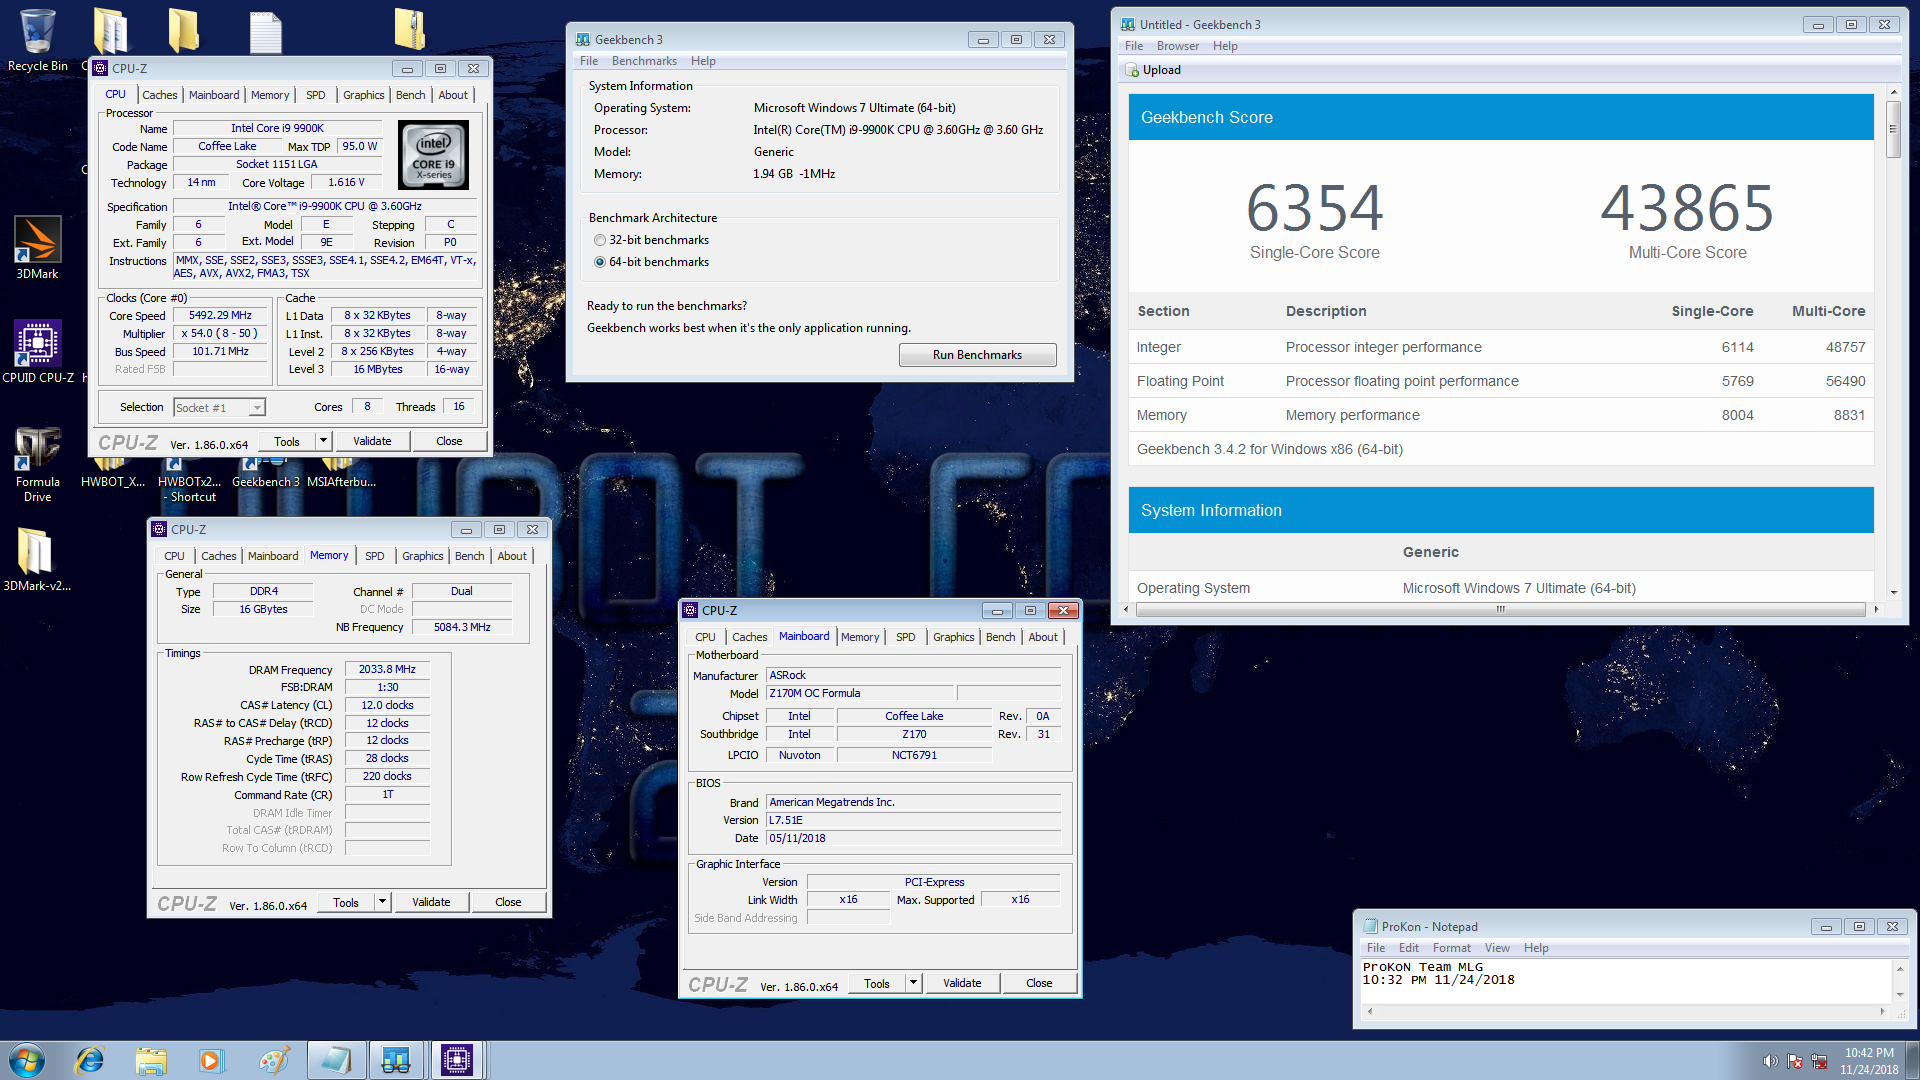Click scroll-down arrow in Geekbench results
This screenshot has height=1080, width=1920.
coord(1893,592)
